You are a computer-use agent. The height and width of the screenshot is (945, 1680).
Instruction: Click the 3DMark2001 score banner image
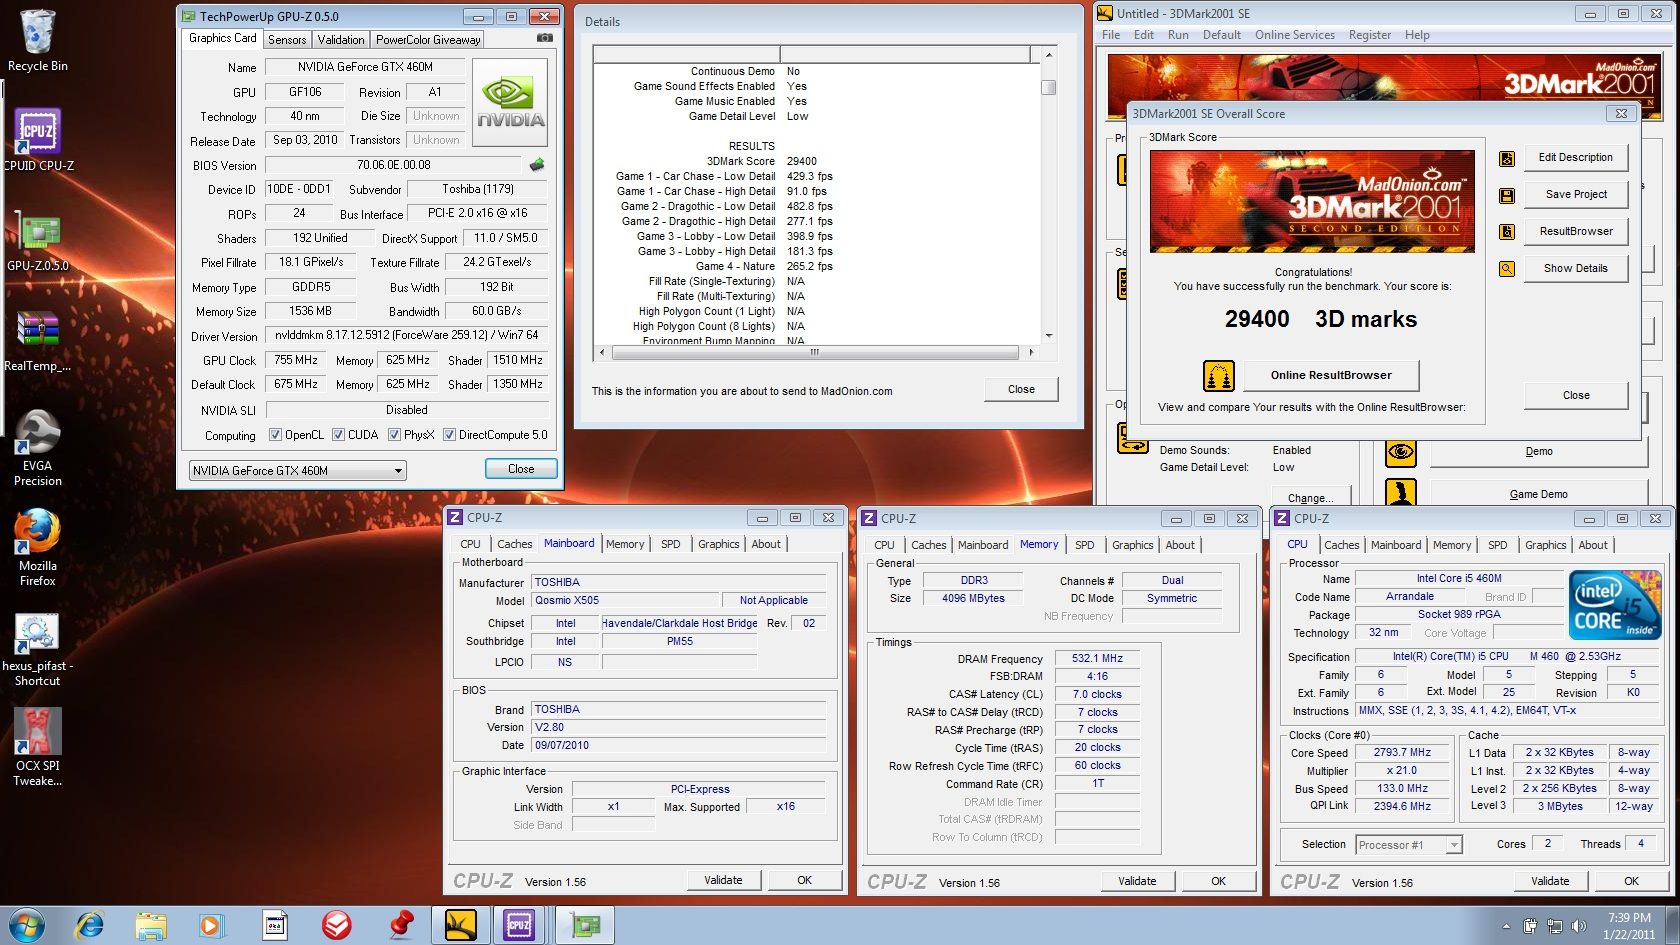[x=1312, y=201]
